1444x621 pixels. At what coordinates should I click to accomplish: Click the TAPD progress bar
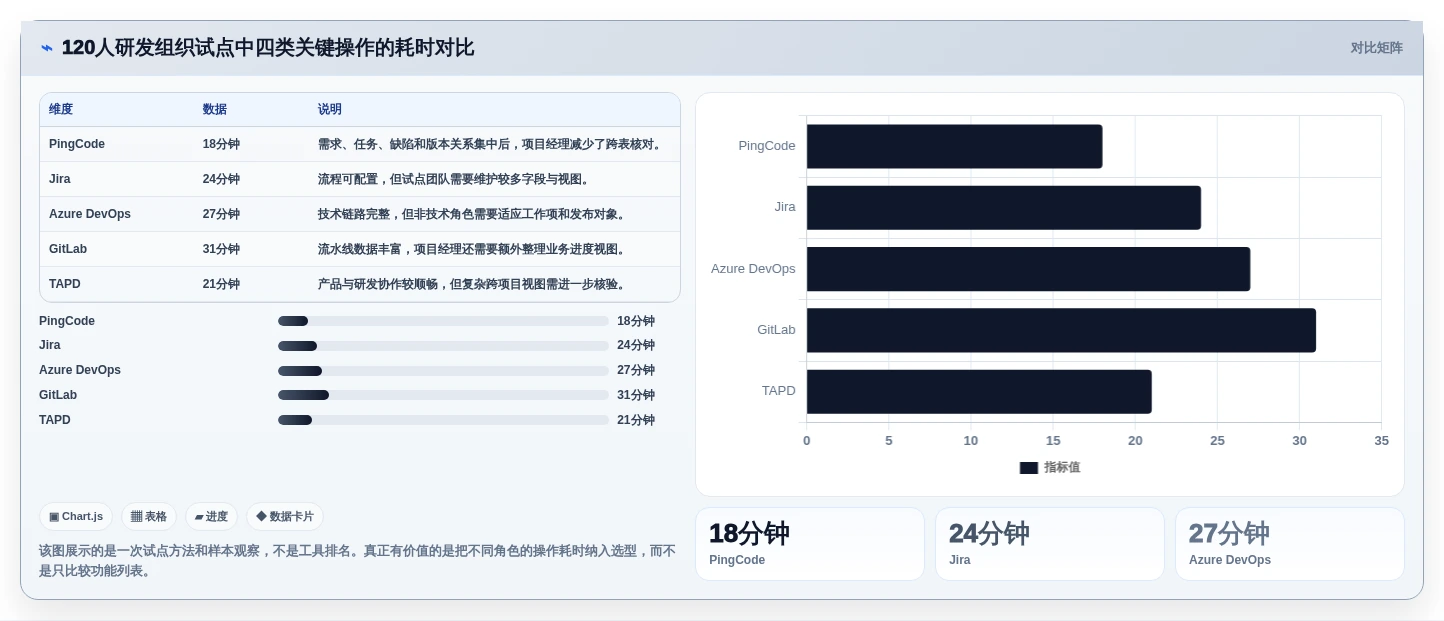click(x=443, y=420)
